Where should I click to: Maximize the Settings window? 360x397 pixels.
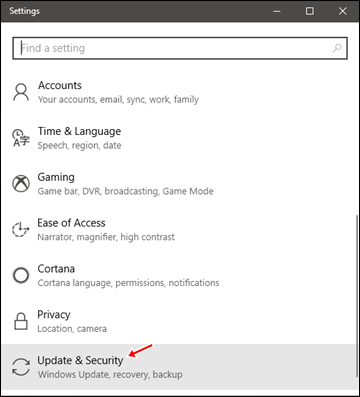point(310,11)
